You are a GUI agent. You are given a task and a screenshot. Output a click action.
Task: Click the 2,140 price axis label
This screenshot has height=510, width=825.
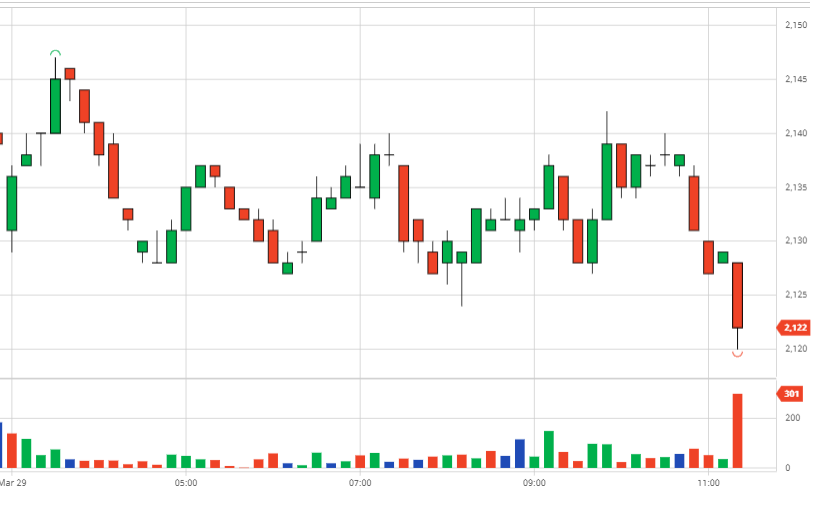point(796,134)
